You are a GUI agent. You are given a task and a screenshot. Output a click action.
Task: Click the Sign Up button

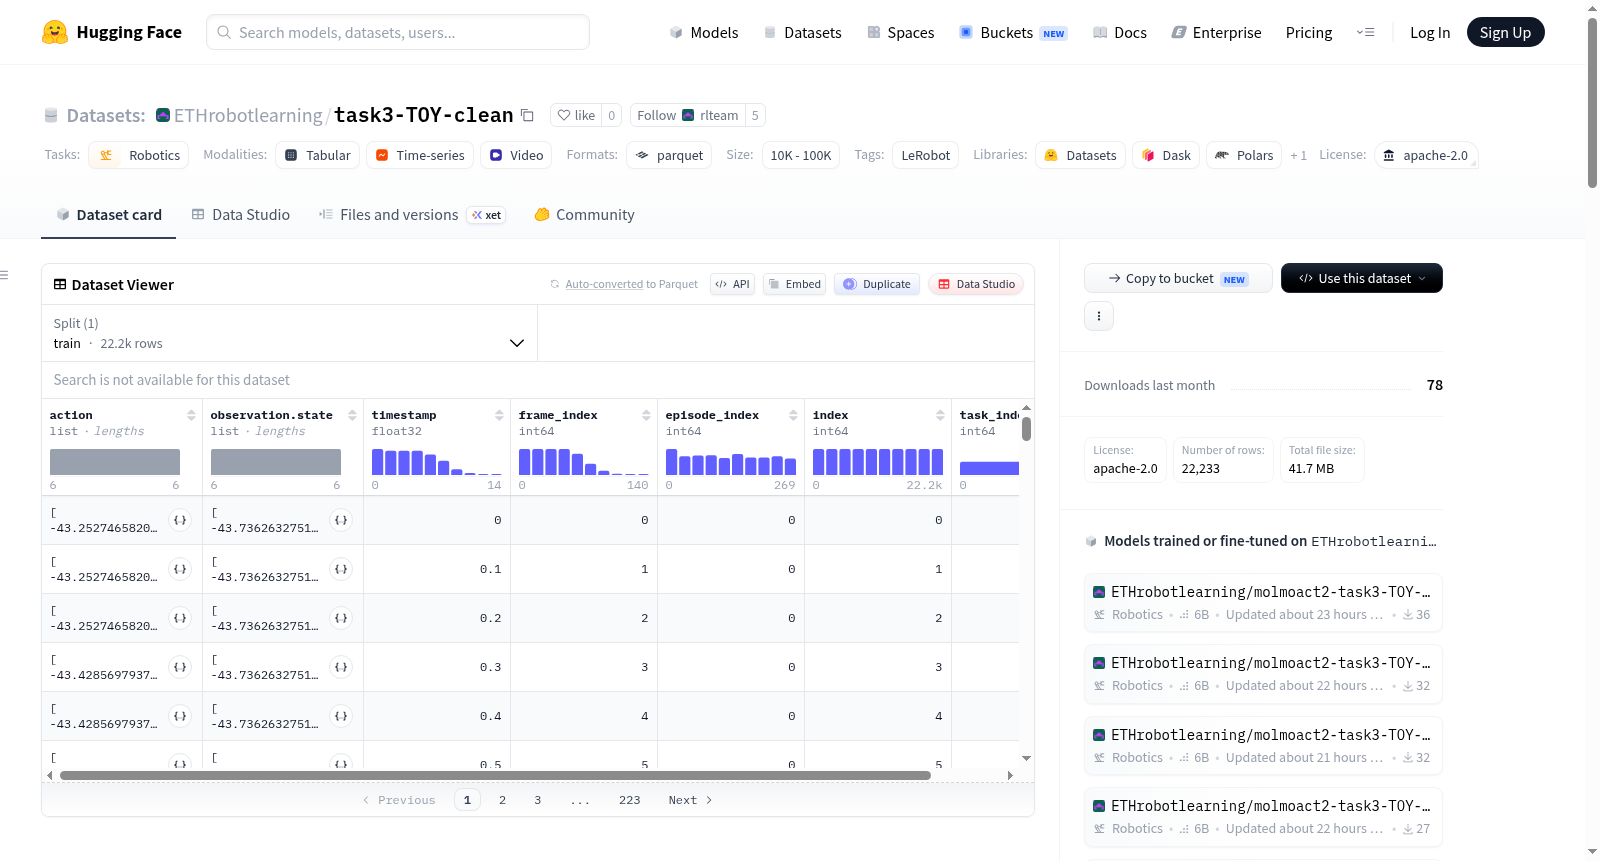[1505, 32]
